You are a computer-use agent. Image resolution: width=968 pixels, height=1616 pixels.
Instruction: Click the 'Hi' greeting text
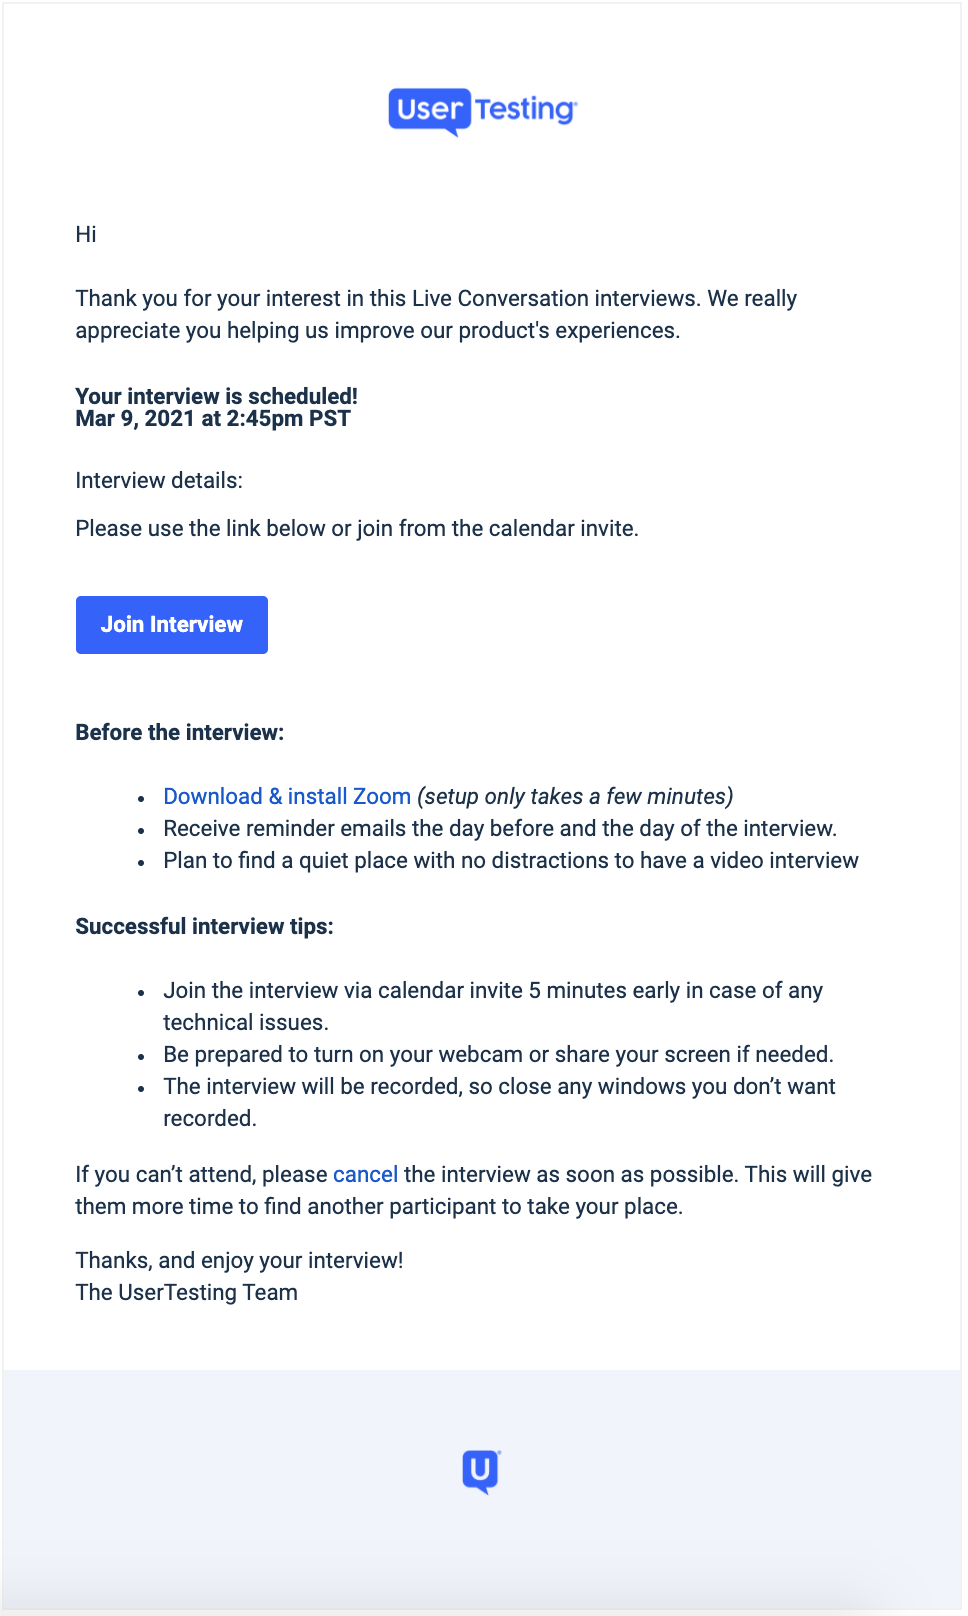coord(86,235)
